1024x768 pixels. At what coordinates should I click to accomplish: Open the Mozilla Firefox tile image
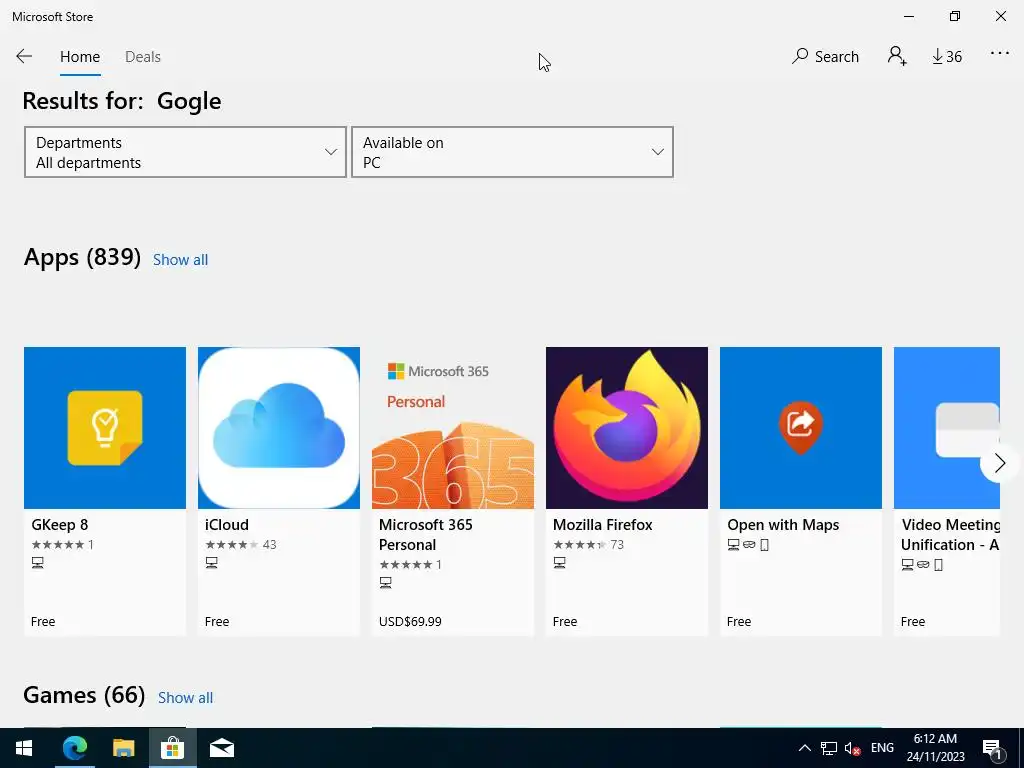pos(627,428)
